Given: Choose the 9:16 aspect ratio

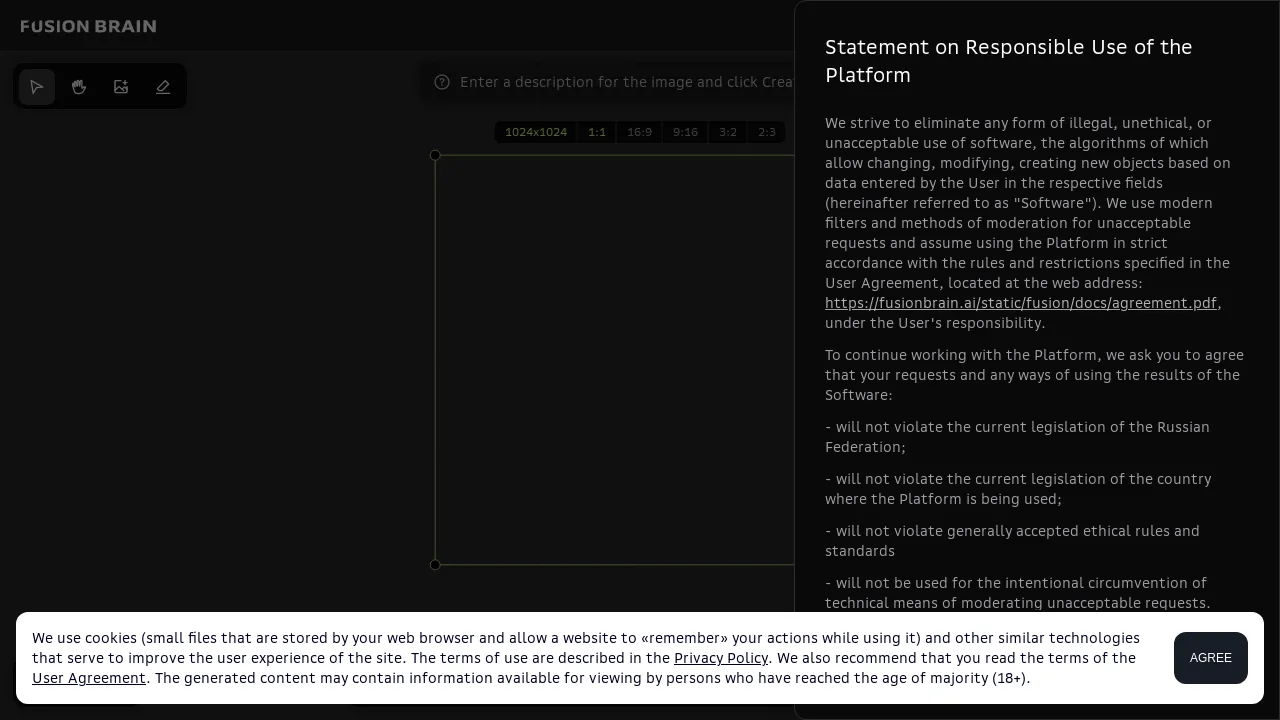Looking at the screenshot, I should tap(685, 132).
